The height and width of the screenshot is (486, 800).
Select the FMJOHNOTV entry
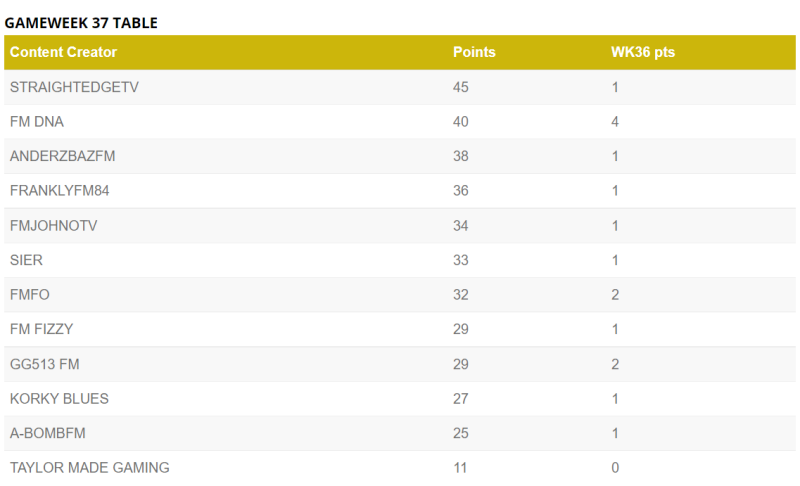[54, 226]
